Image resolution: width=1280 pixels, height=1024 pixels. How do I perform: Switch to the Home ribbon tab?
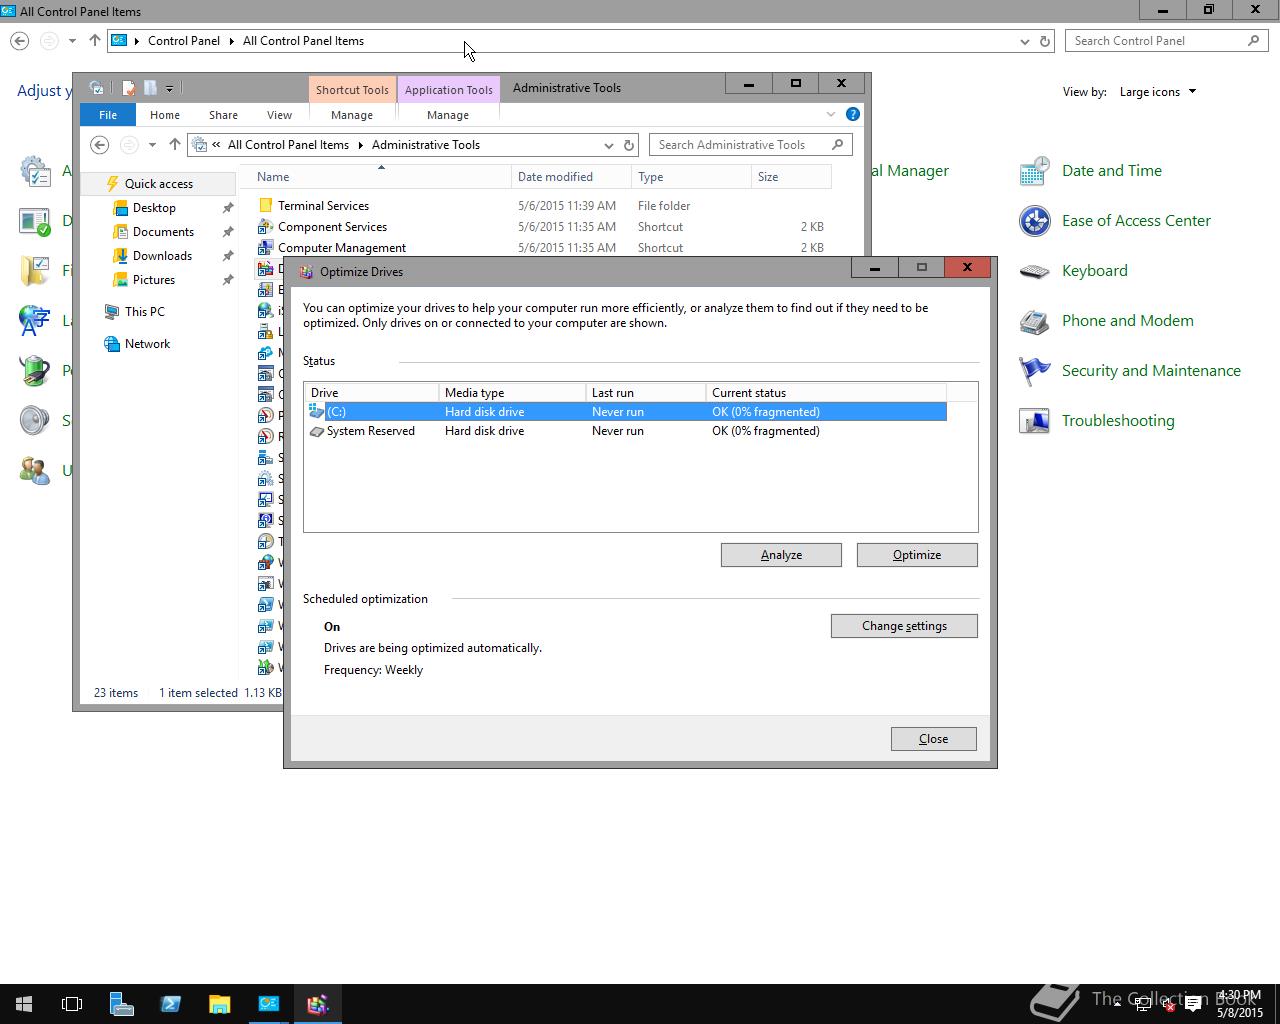164,115
